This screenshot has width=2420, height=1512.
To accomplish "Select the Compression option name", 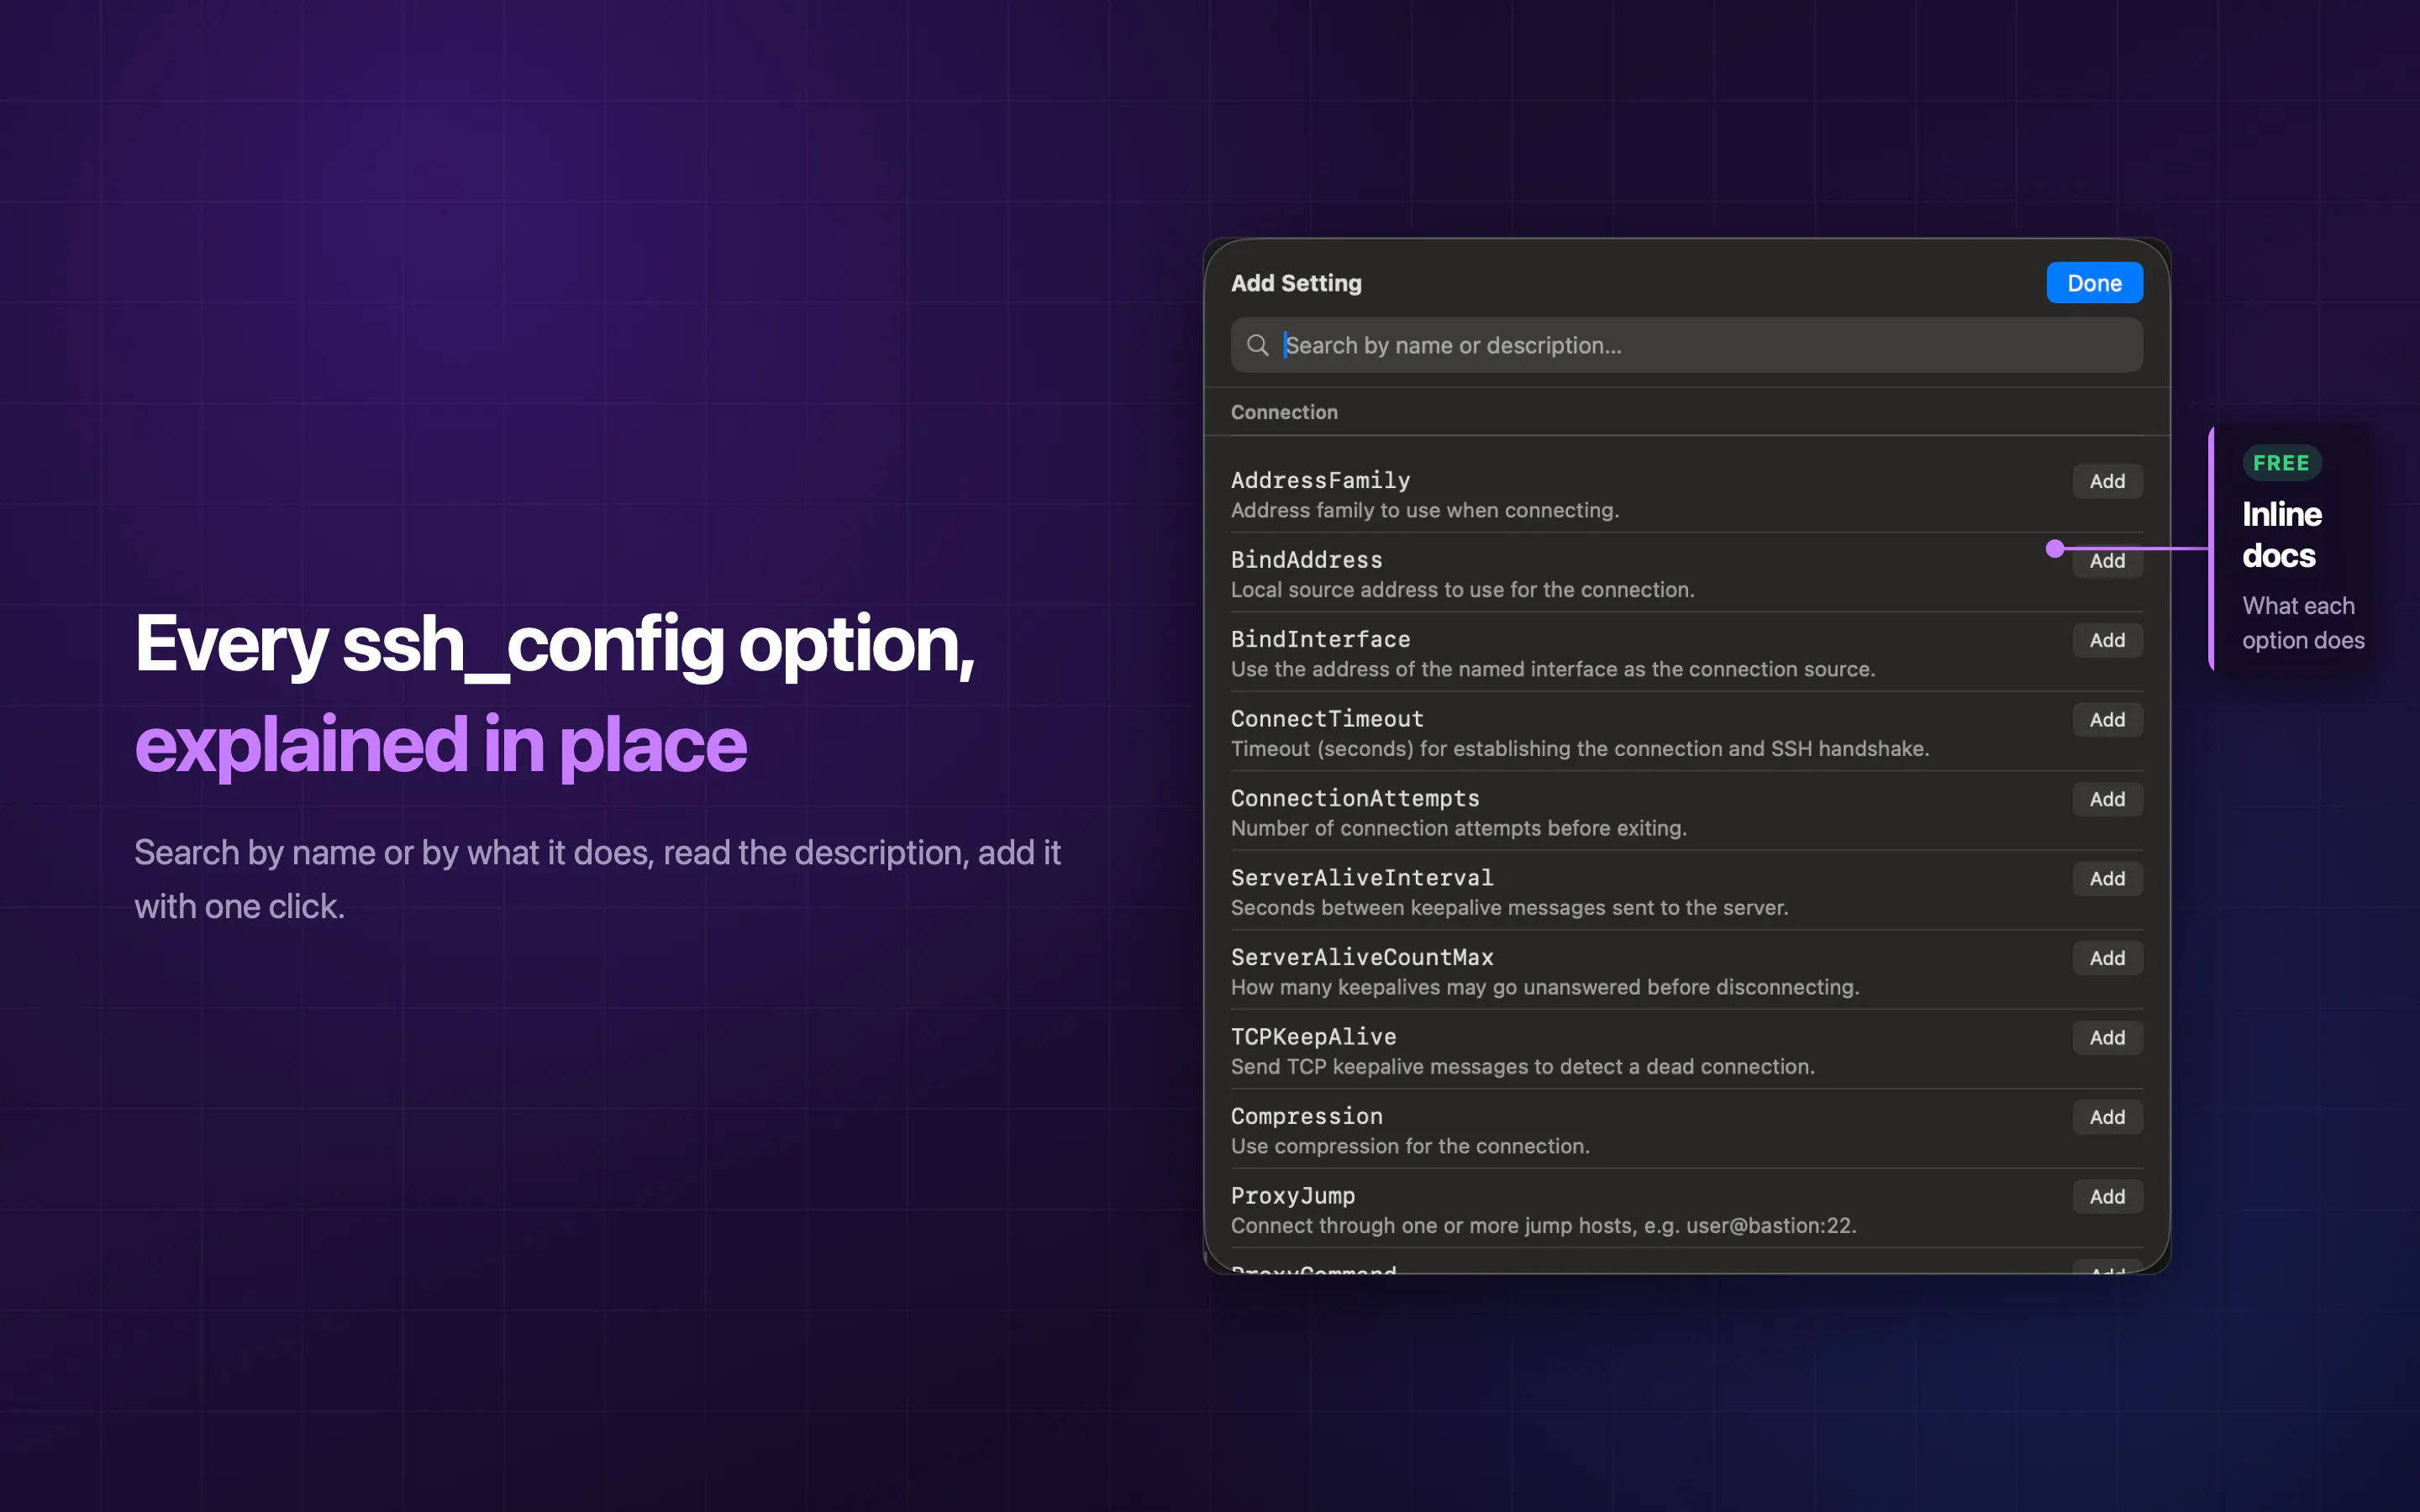I will [x=1306, y=1116].
